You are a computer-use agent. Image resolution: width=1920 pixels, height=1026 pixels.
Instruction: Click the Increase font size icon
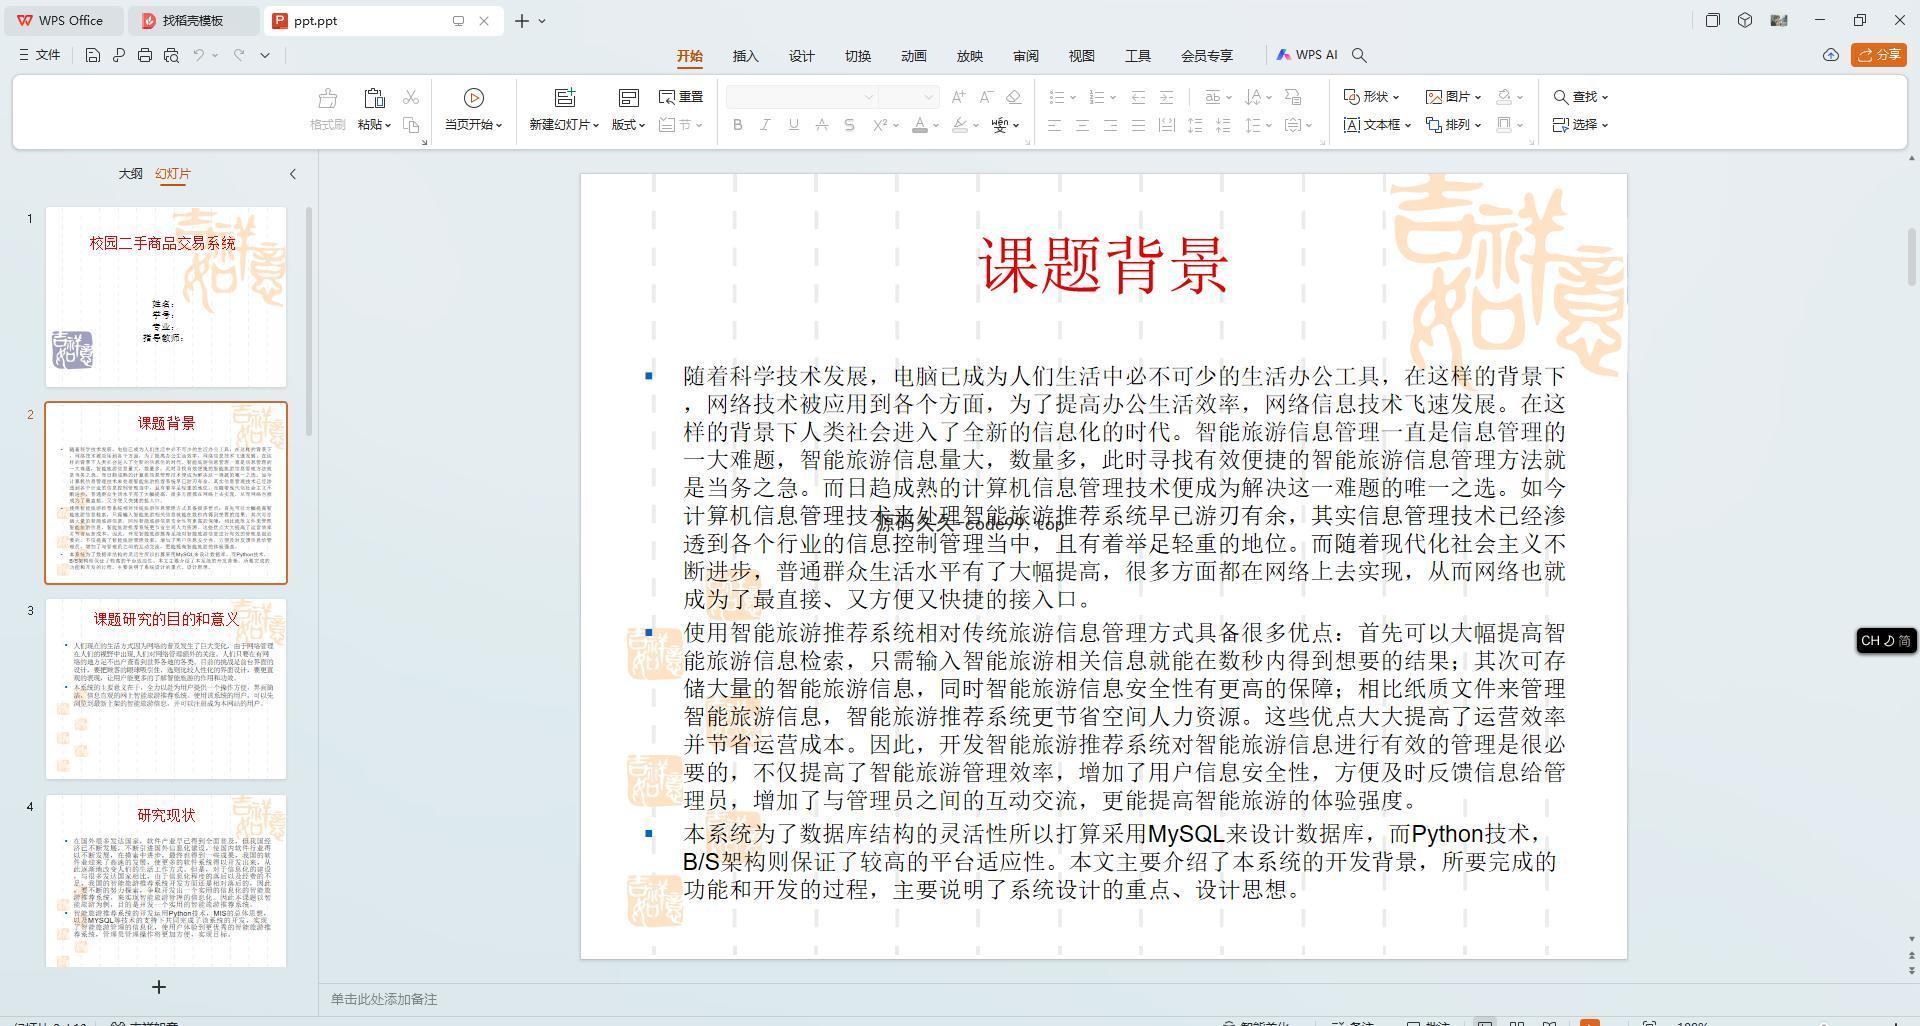pos(958,97)
